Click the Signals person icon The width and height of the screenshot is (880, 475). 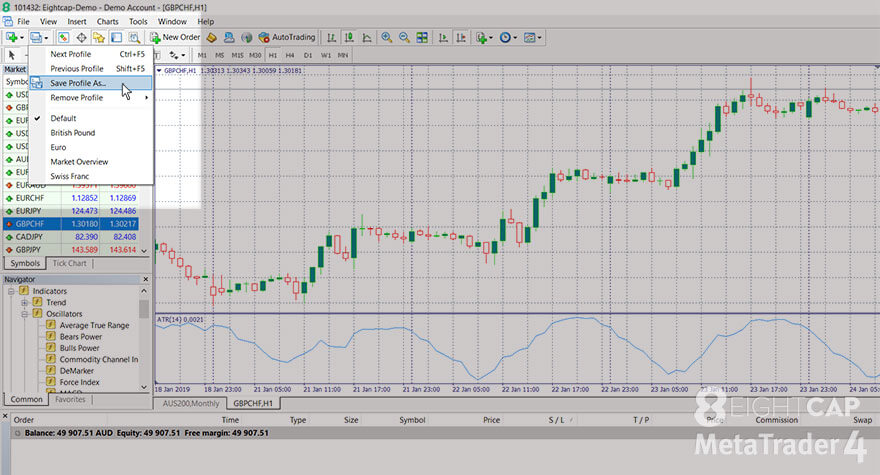tap(229, 38)
